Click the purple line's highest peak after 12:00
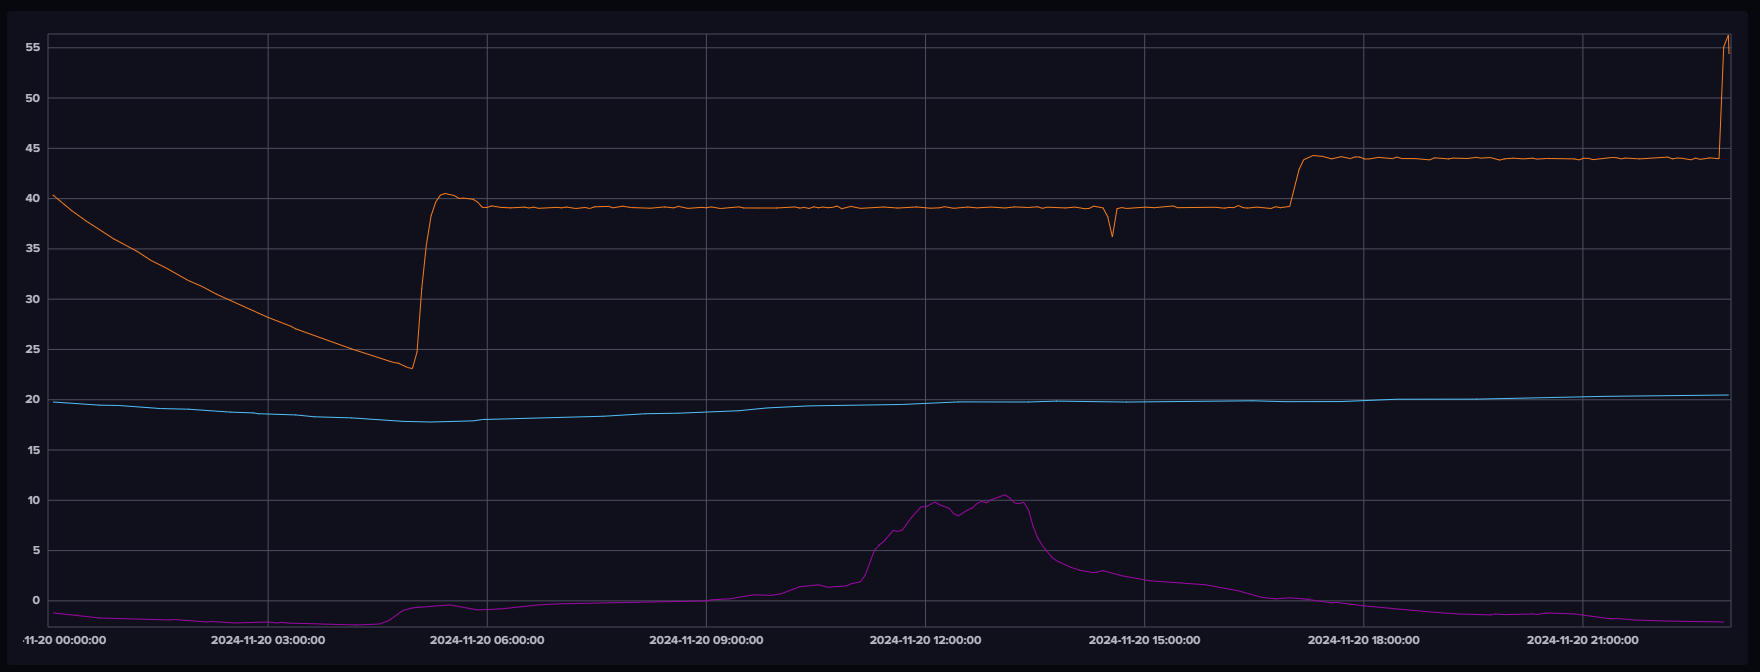The height and width of the screenshot is (672, 1760). coord(1005,495)
